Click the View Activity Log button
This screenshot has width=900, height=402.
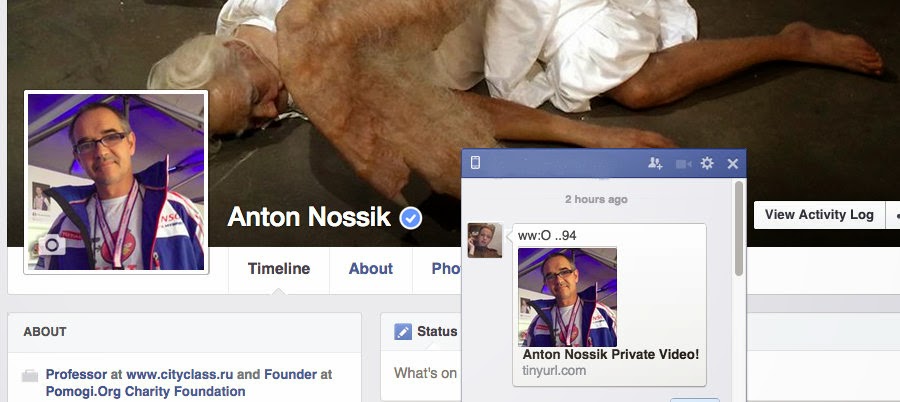coord(819,215)
